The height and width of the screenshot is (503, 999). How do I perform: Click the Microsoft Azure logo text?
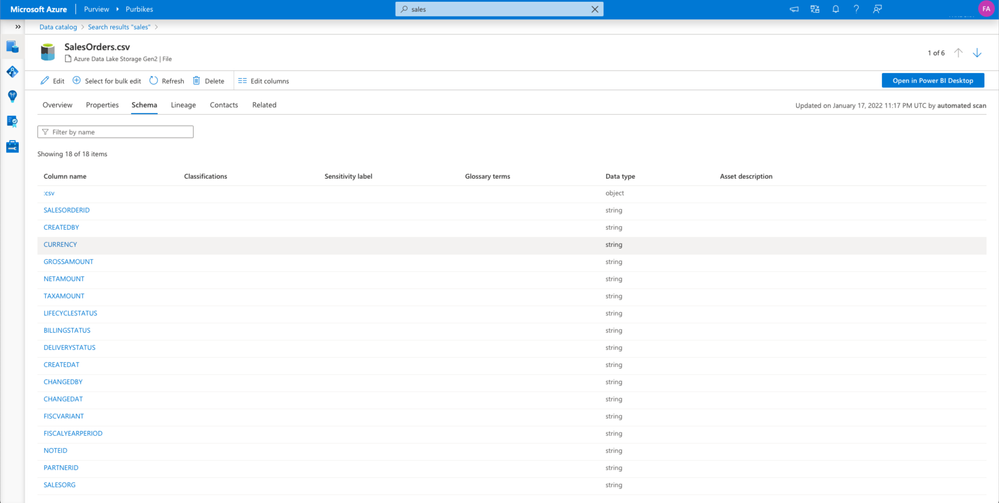(39, 10)
